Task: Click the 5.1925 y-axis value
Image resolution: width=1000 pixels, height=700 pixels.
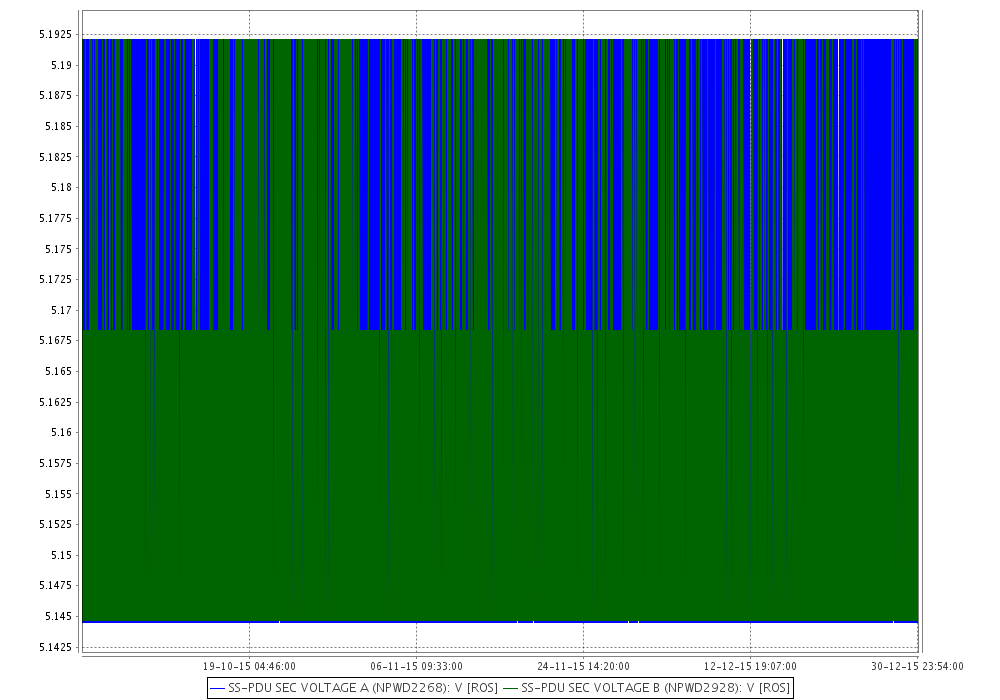Action: (55, 34)
